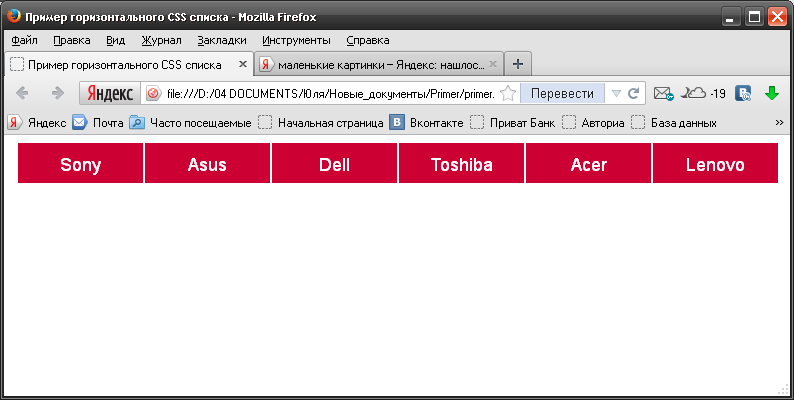Open the Файл menu

[24, 40]
